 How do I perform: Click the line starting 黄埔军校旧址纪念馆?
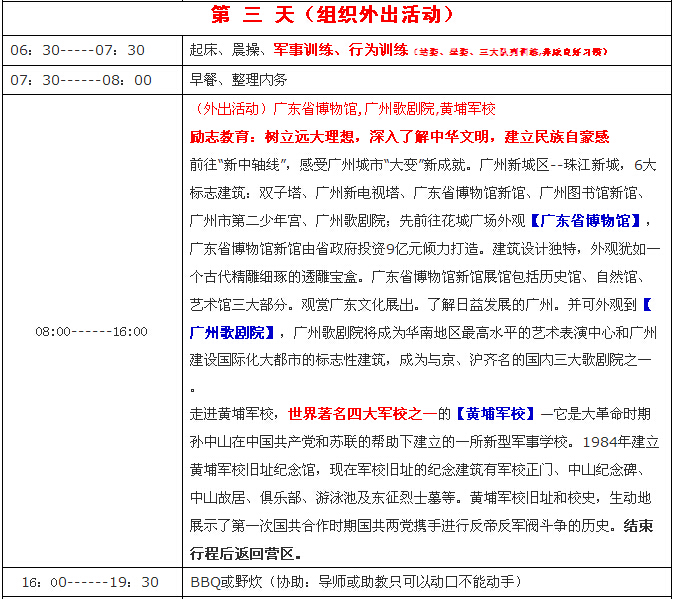[417, 470]
